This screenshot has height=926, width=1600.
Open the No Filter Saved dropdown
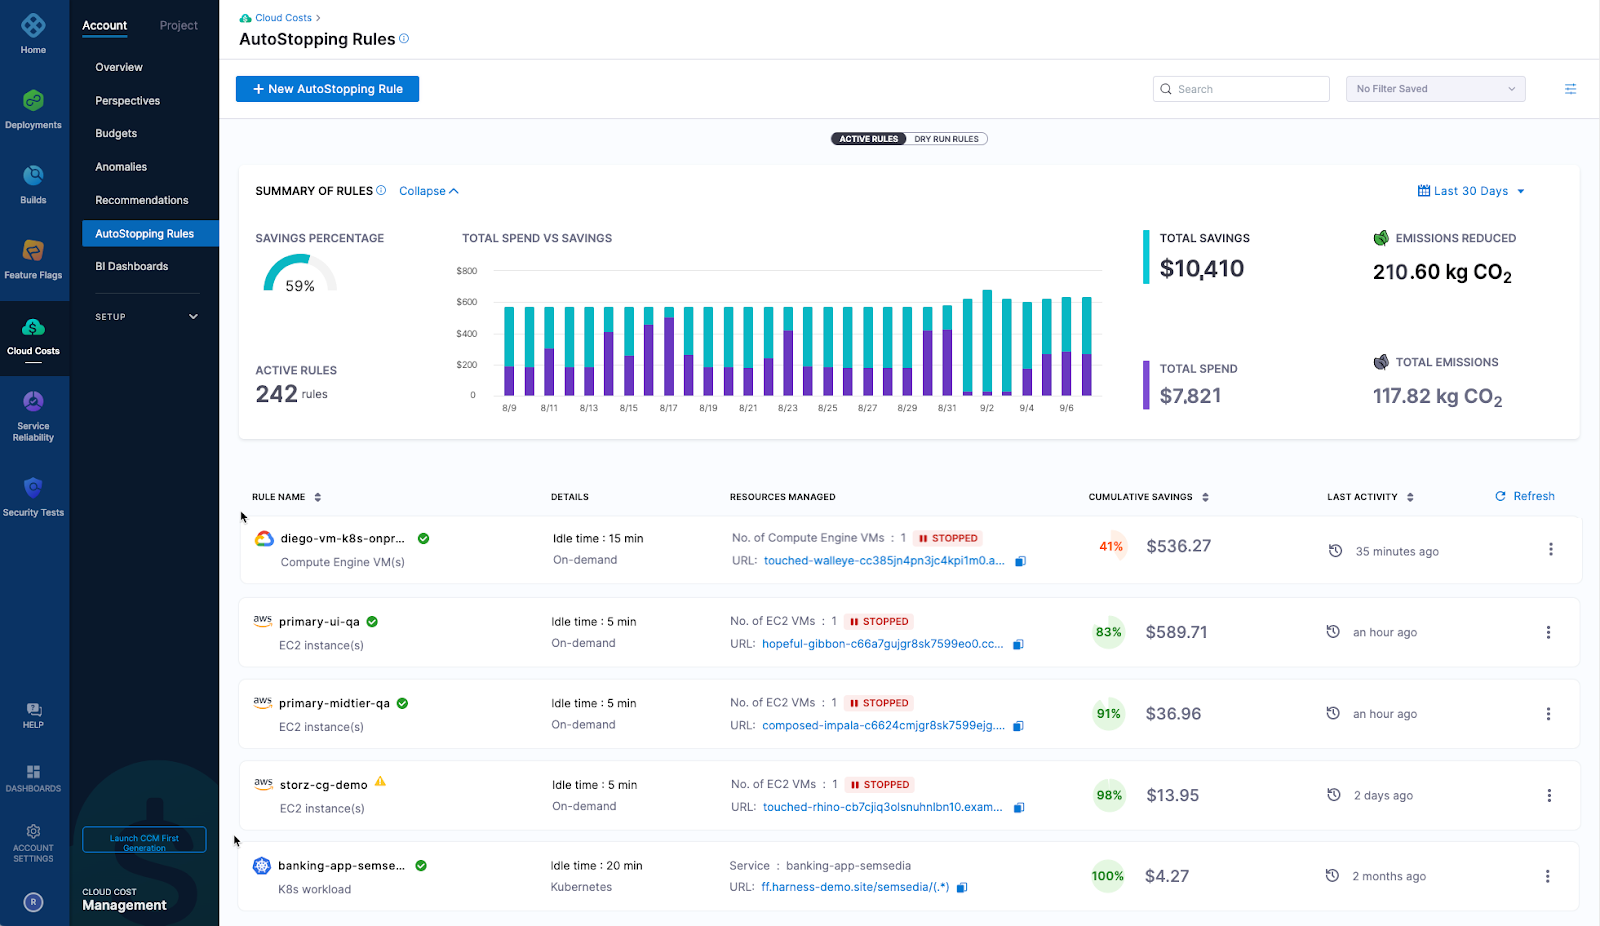pyautogui.click(x=1435, y=89)
